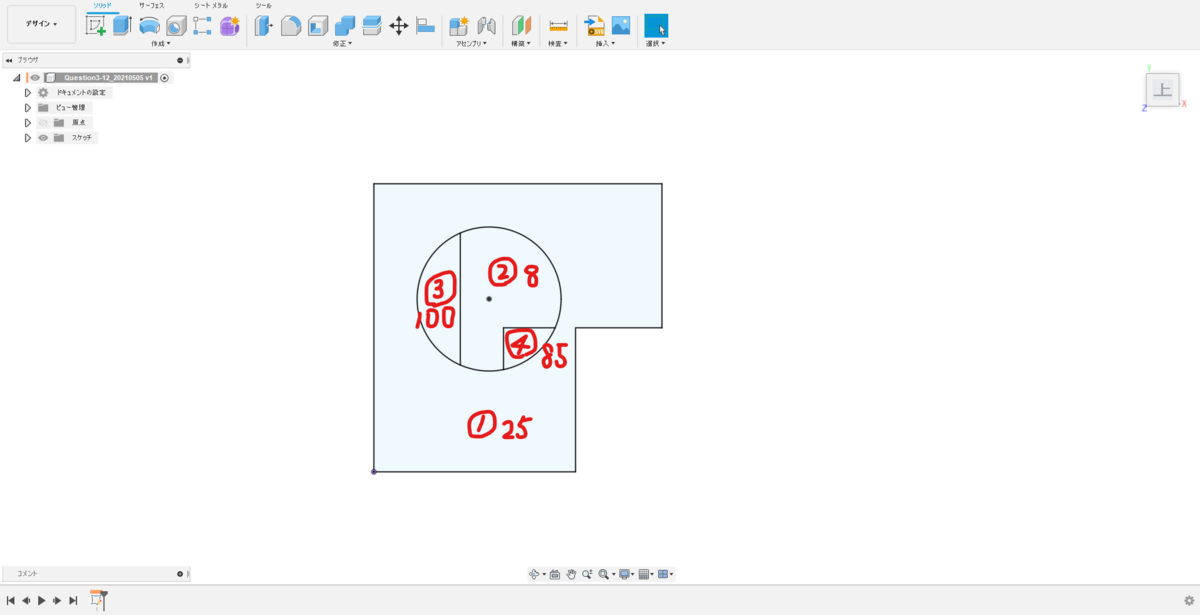
Task: Open Grid and Snaps settings icon
Action: (644, 574)
